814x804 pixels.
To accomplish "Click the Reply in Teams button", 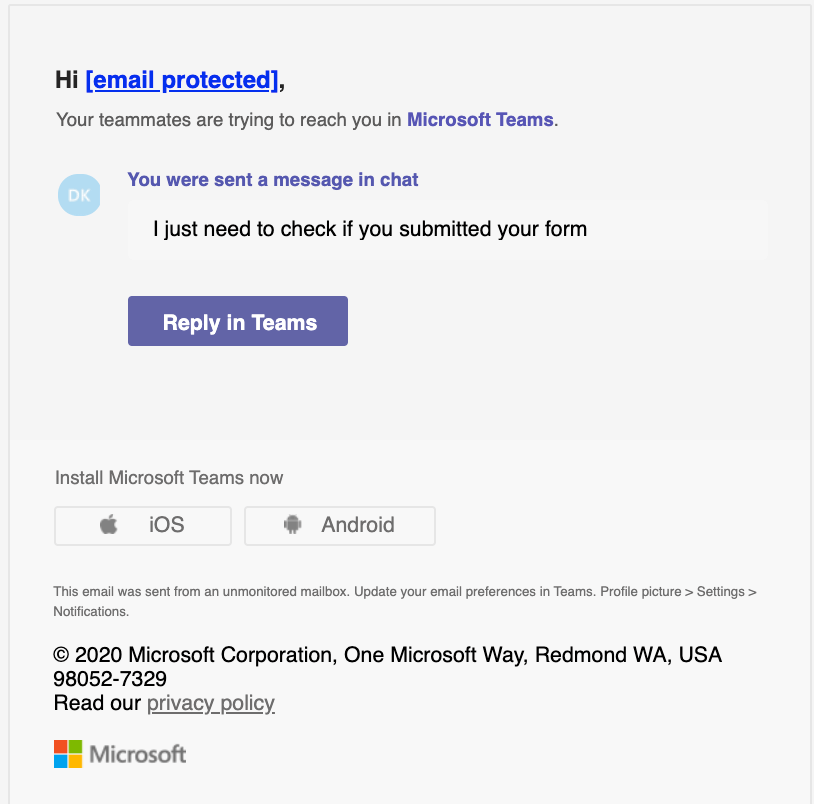I will tap(237, 321).
